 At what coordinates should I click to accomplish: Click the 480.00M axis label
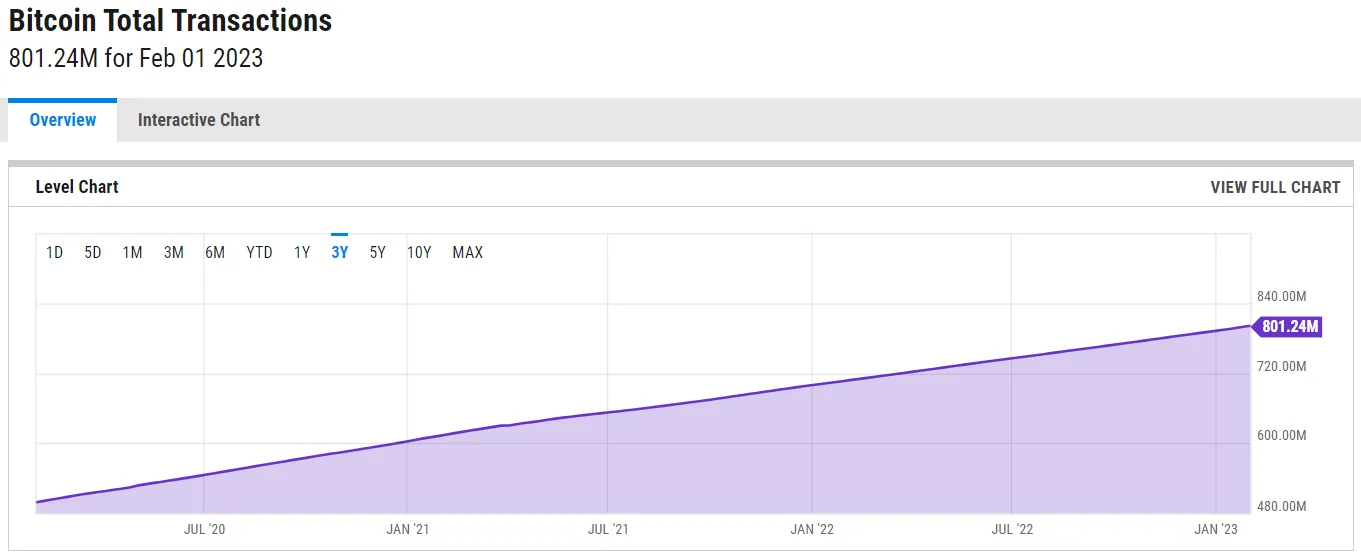click(1282, 506)
